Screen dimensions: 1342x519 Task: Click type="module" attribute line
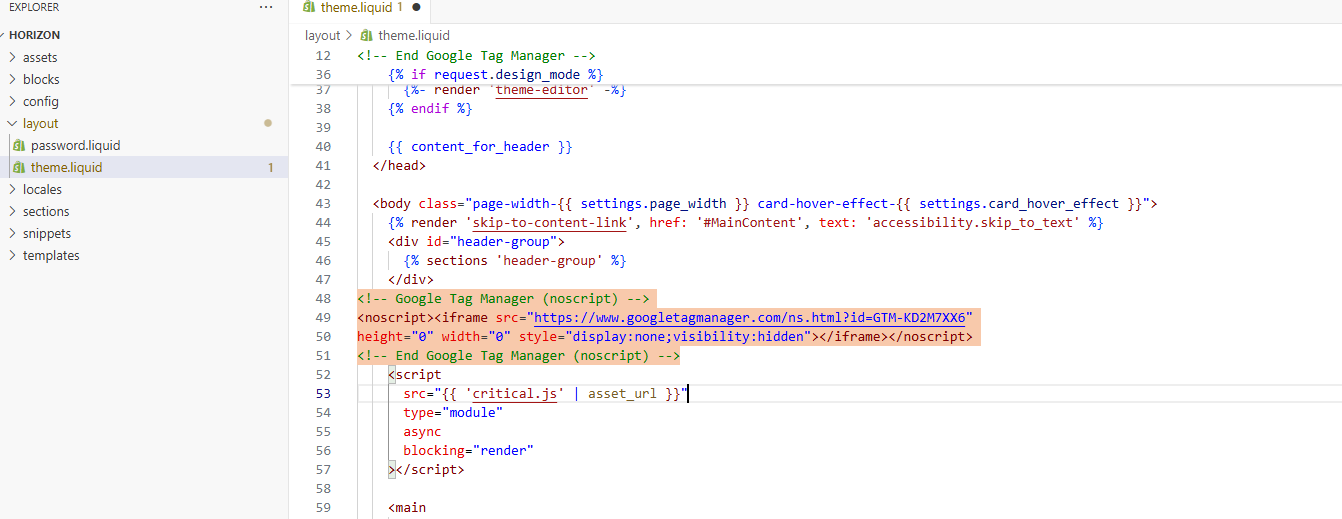(453, 412)
